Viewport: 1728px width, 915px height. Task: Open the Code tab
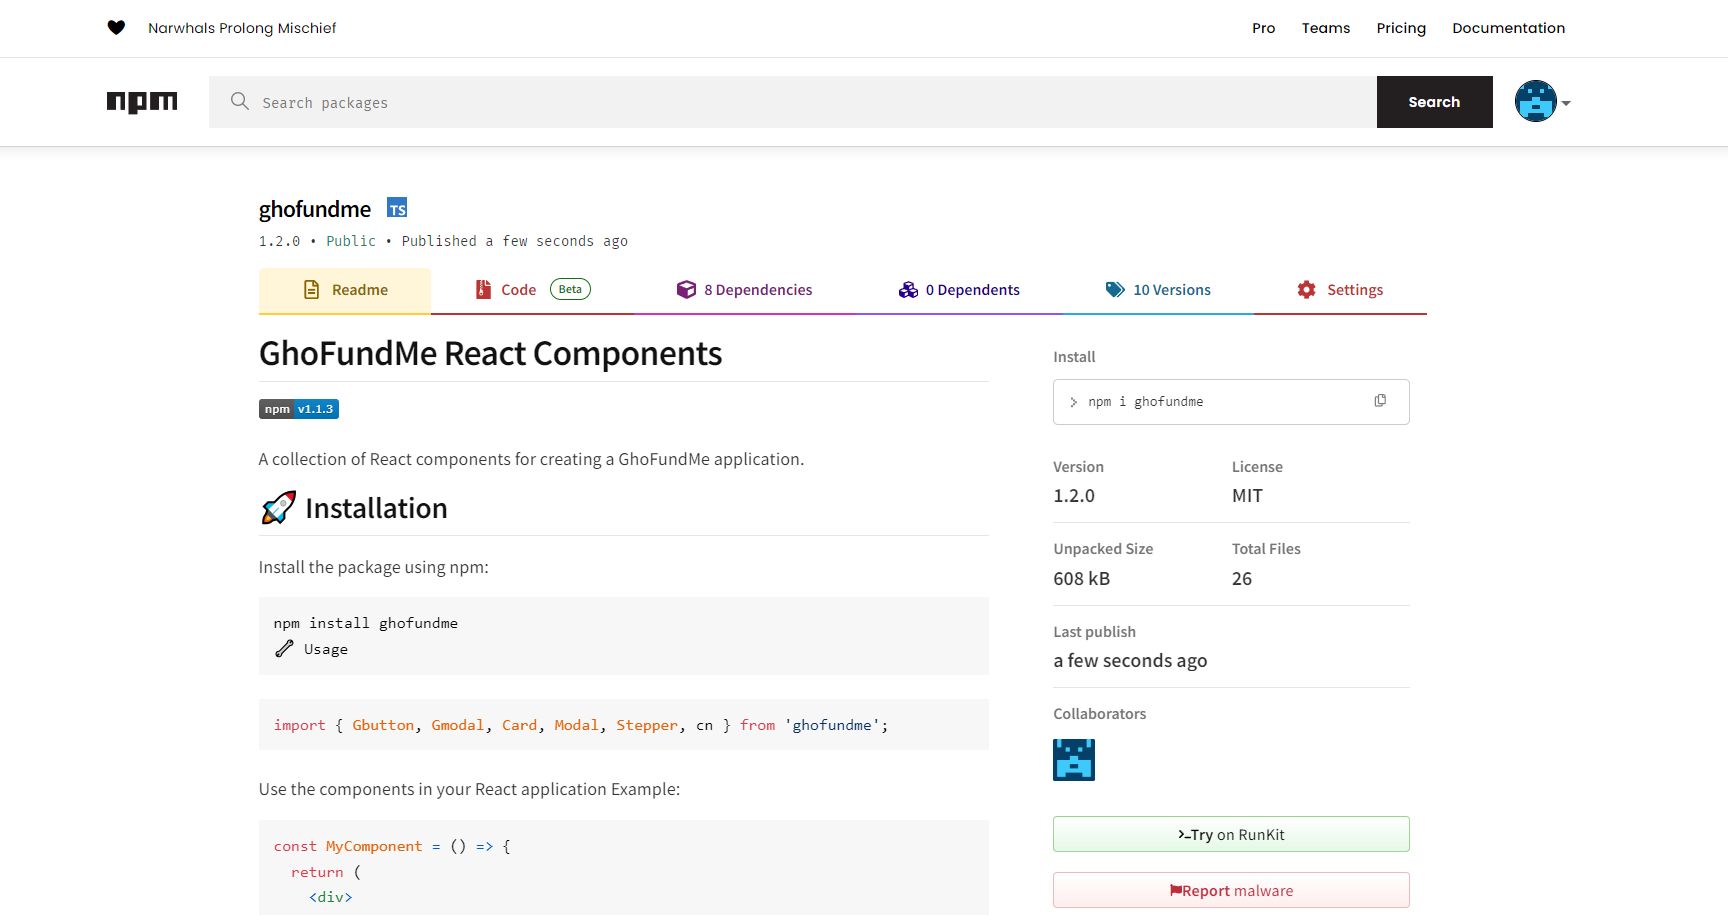[x=533, y=290]
